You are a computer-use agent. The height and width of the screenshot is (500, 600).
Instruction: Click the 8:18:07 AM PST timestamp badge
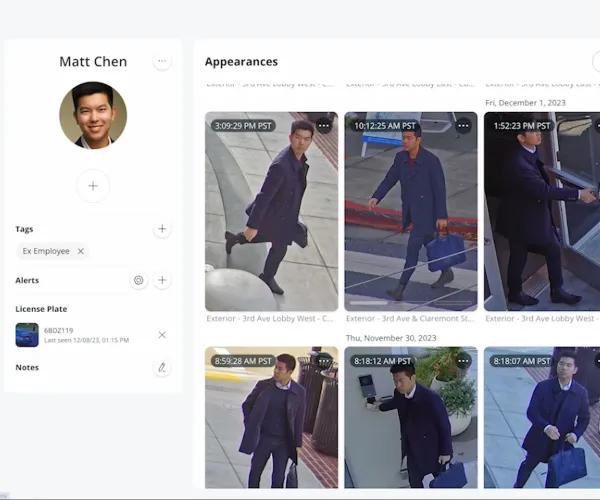click(522, 361)
